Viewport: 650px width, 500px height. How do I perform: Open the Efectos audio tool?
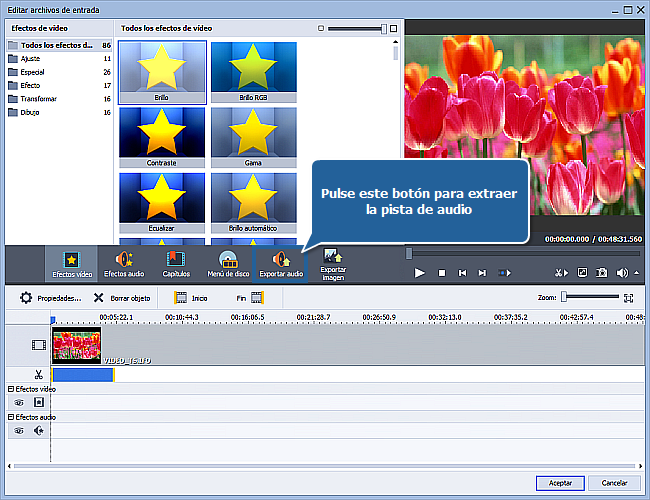pyautogui.click(x=125, y=265)
